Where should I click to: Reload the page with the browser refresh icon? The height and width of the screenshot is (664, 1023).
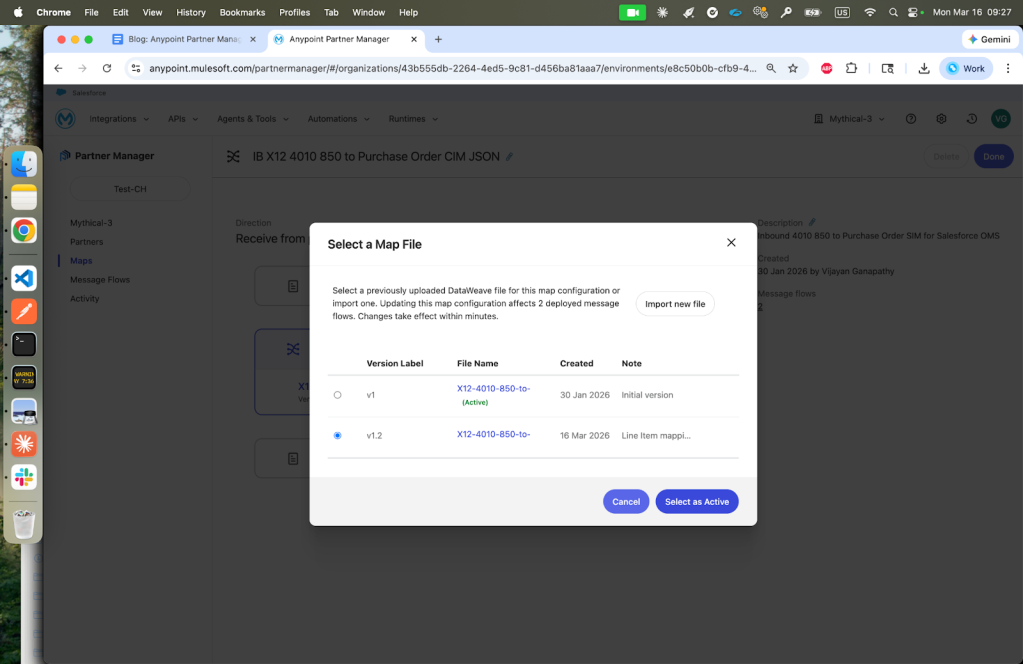[x=107, y=68]
